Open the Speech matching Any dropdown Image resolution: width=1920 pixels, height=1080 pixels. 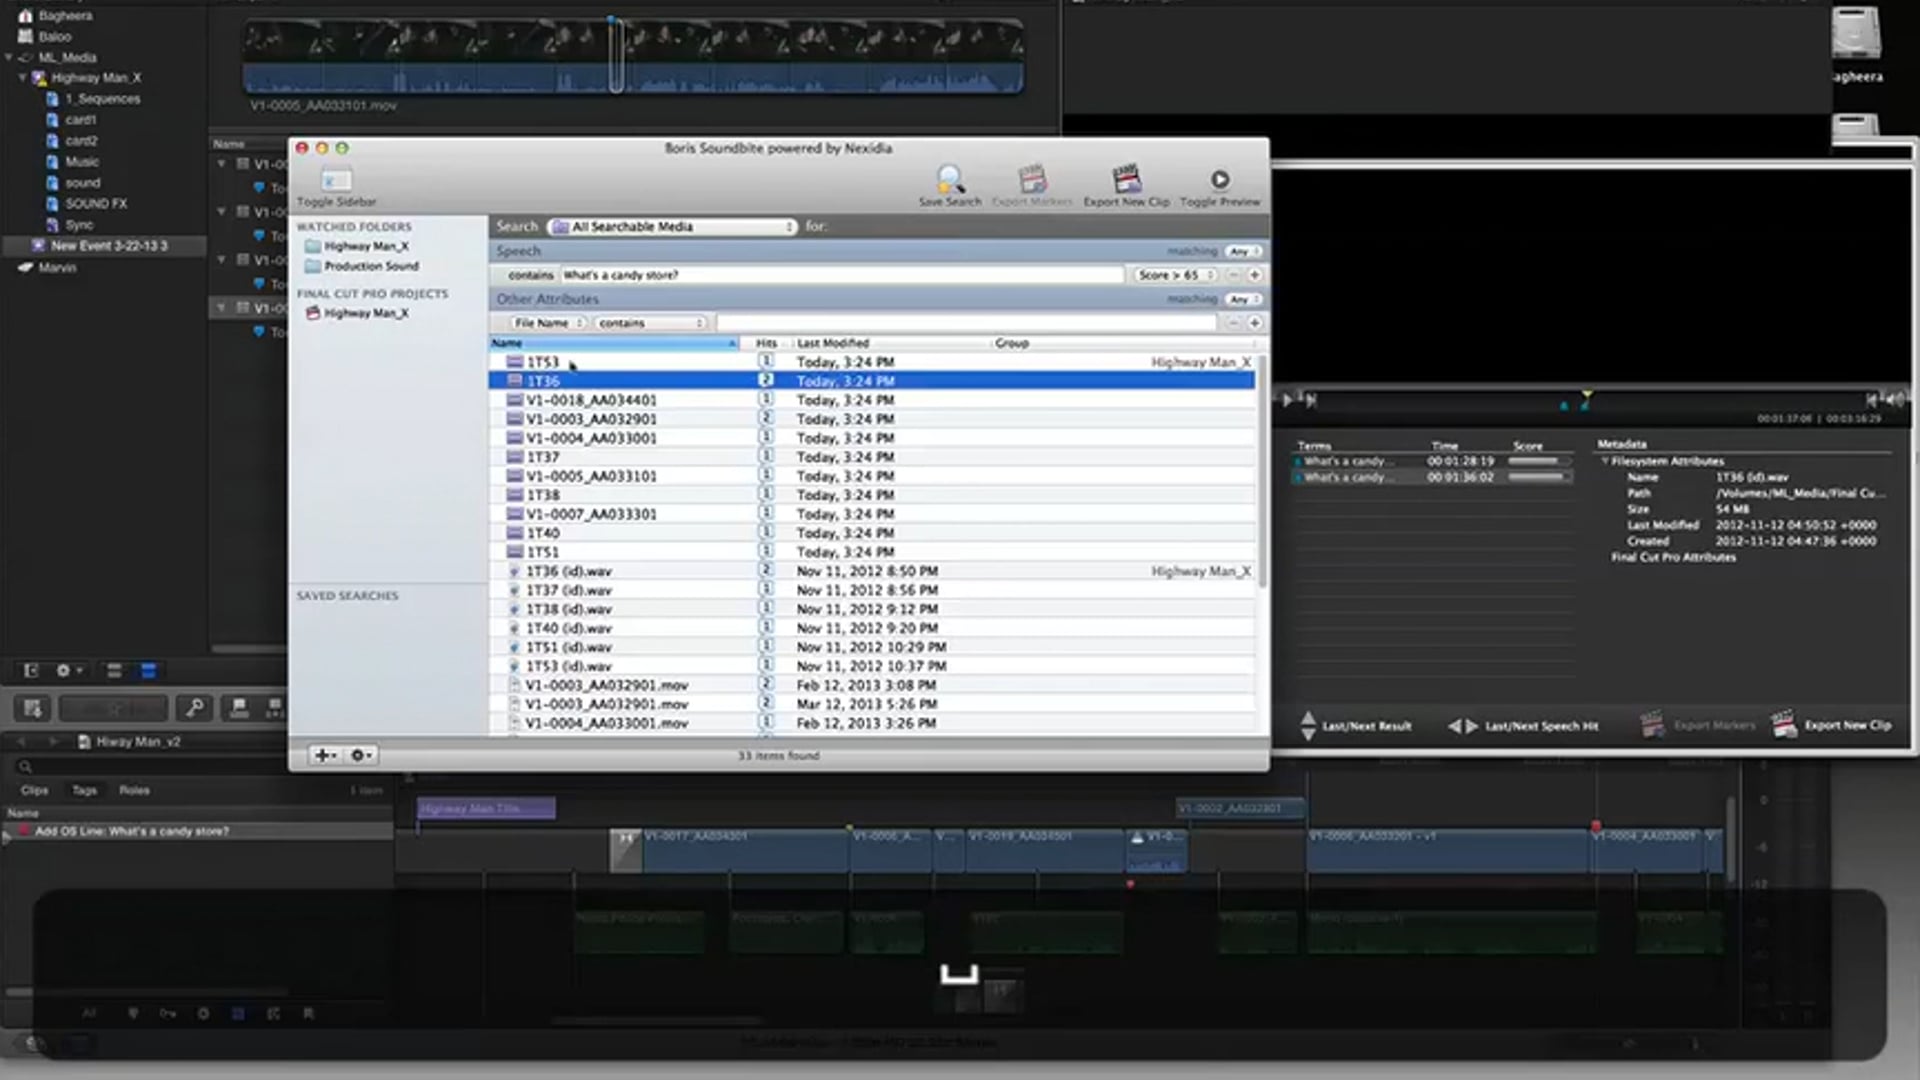point(1243,251)
